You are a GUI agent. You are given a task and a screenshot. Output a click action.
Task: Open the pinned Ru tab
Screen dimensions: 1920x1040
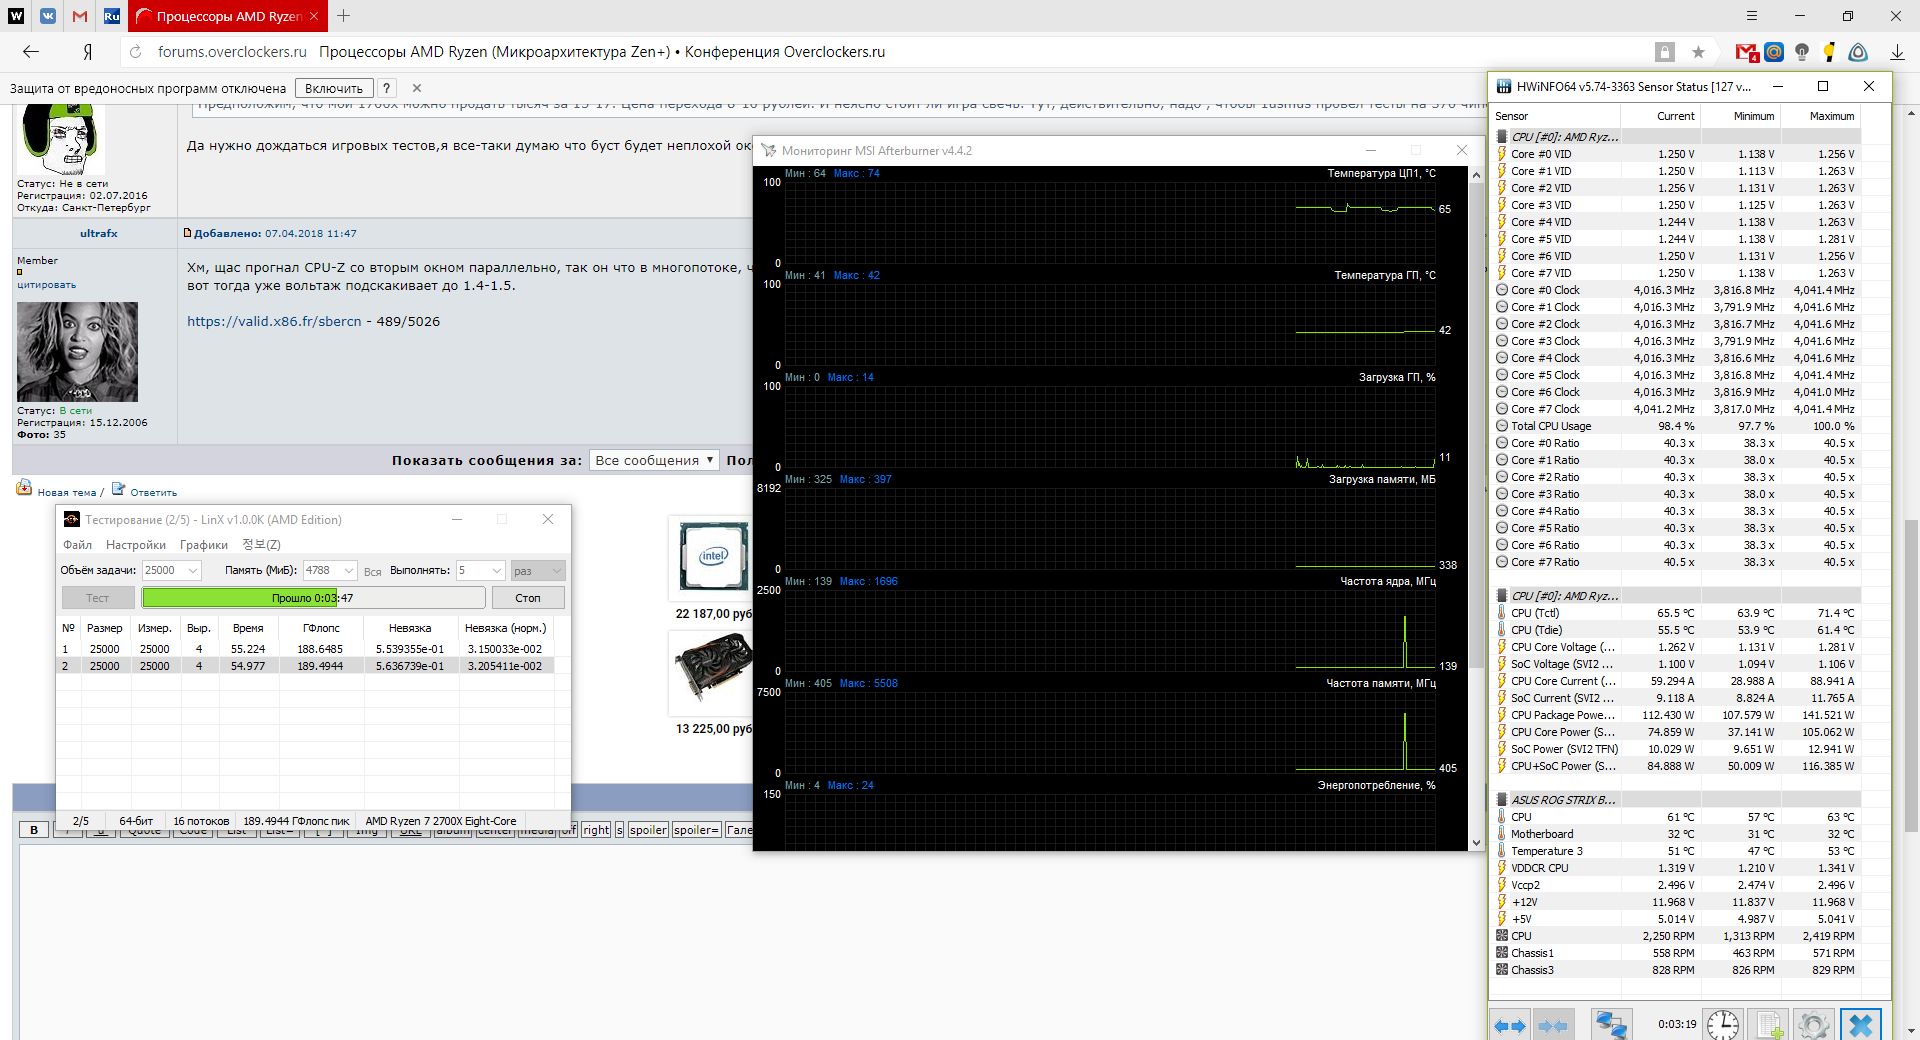[x=112, y=16]
